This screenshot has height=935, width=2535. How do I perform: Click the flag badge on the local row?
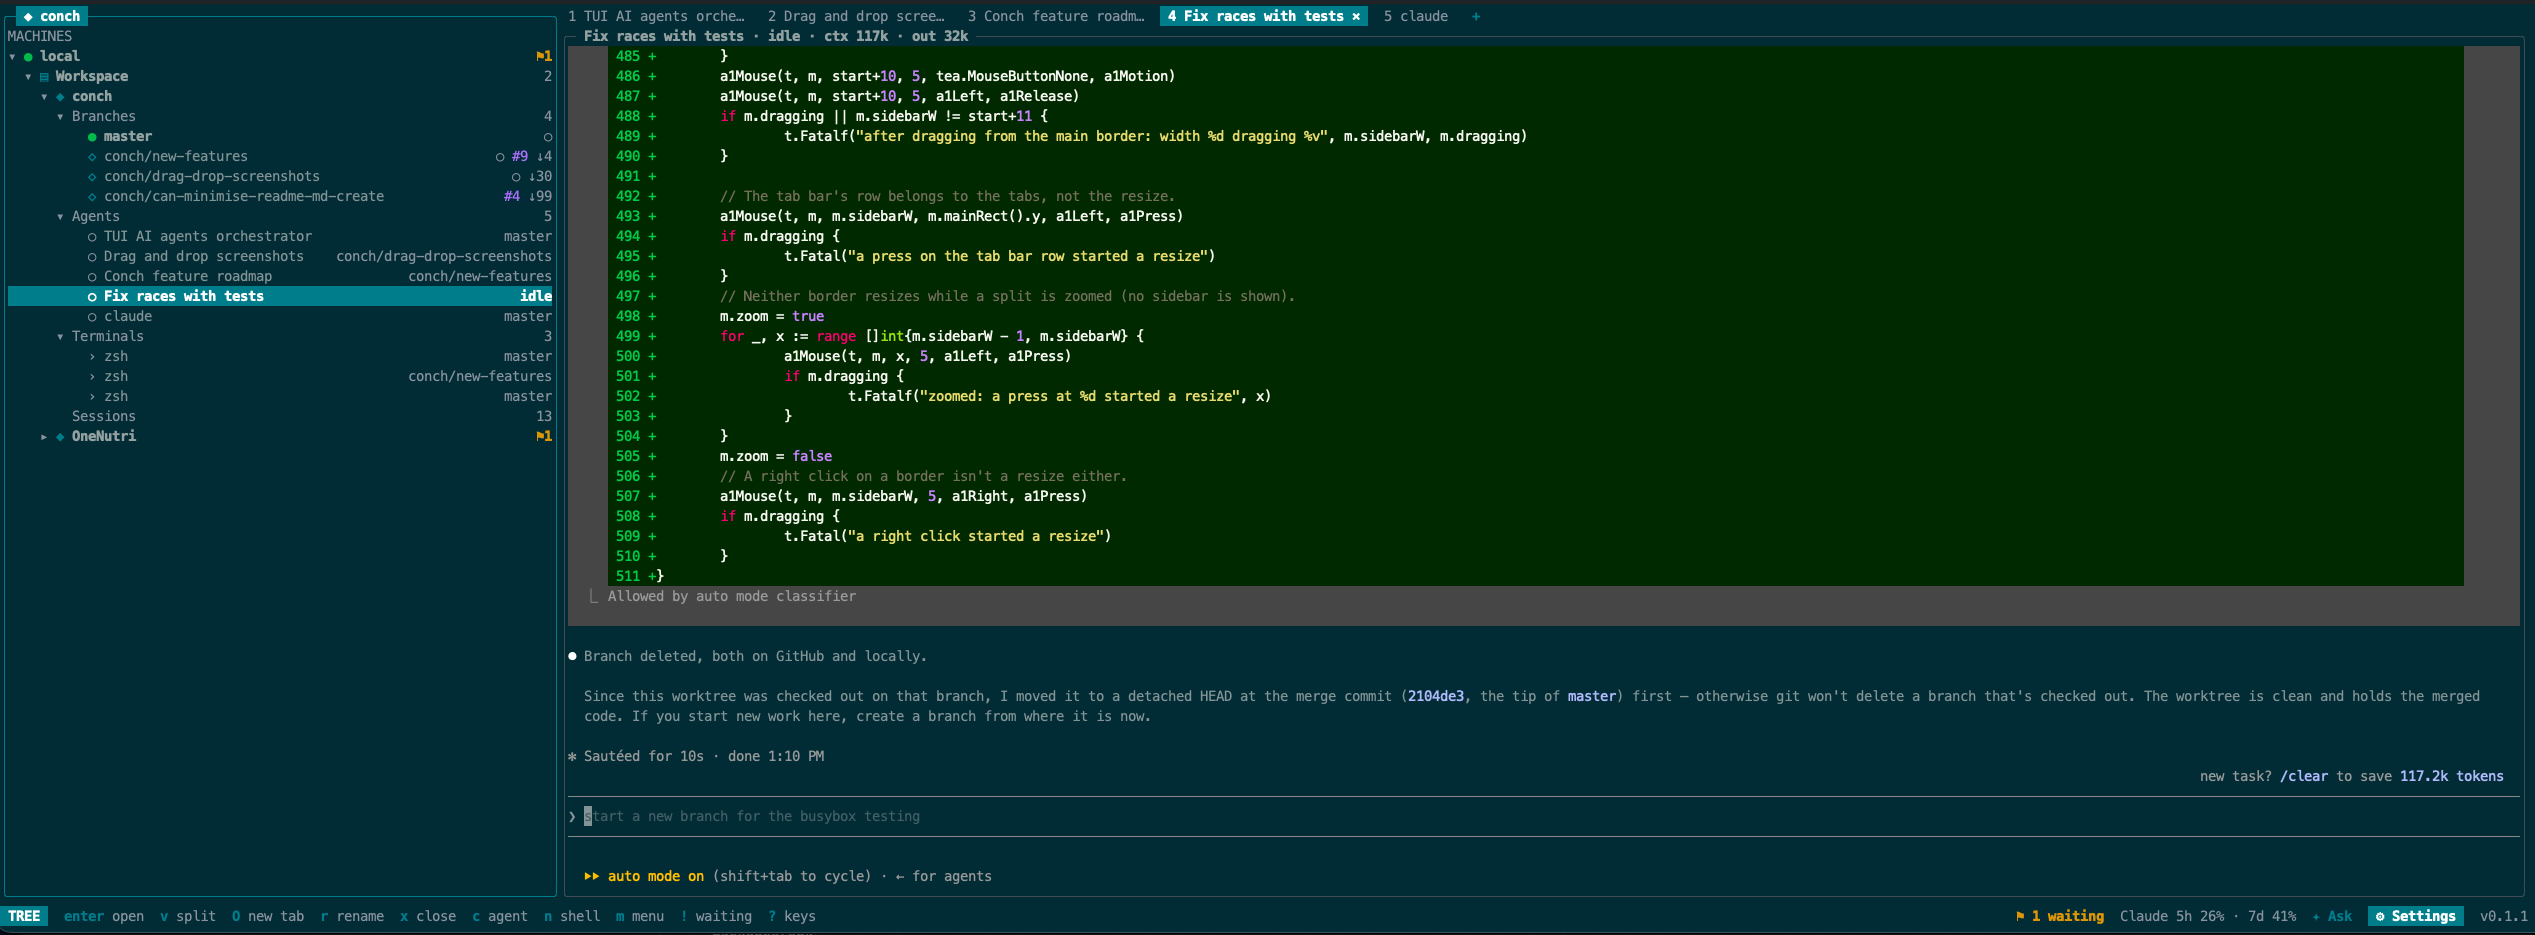tap(544, 56)
